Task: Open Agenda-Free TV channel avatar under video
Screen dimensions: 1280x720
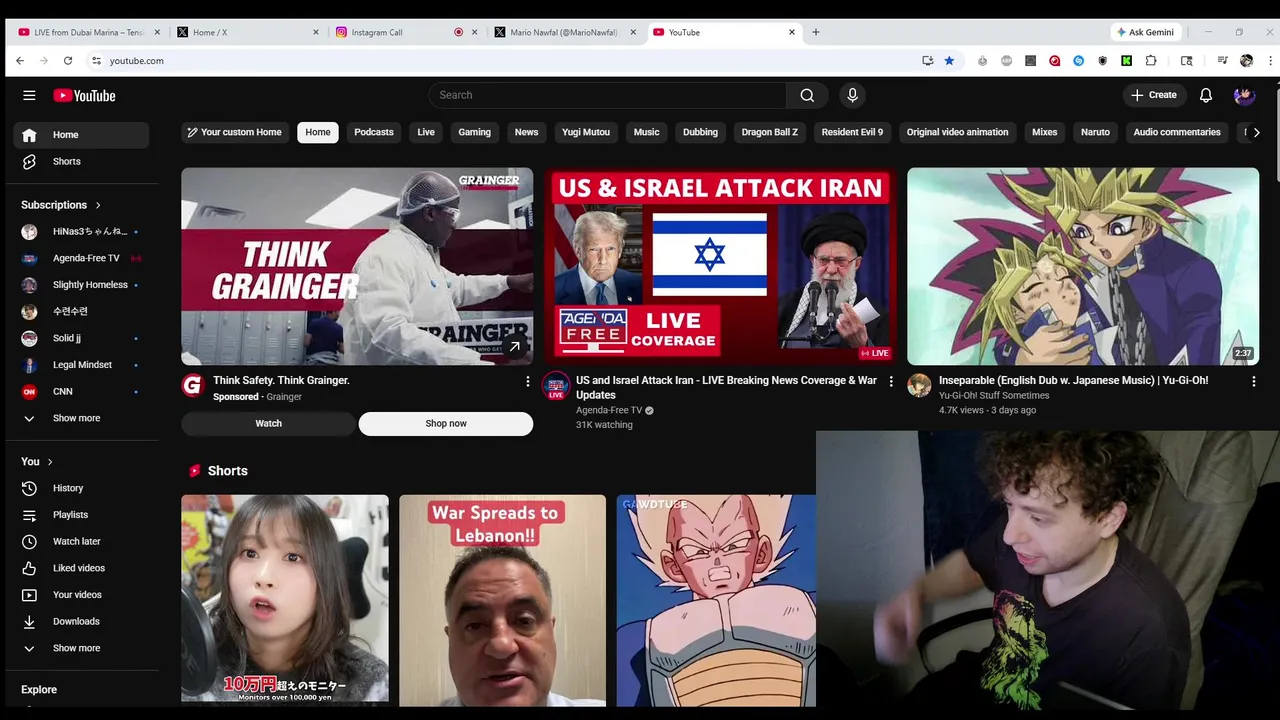Action: coord(556,386)
